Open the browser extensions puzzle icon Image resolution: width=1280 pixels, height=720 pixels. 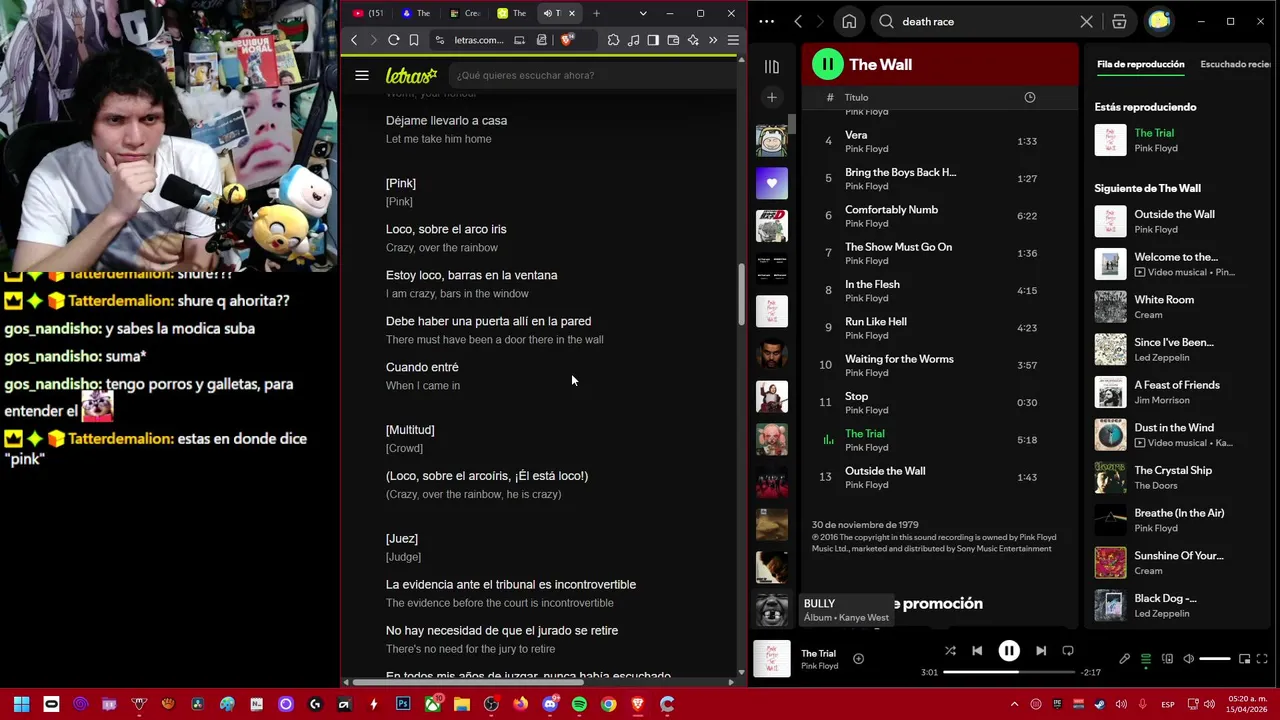tap(613, 40)
